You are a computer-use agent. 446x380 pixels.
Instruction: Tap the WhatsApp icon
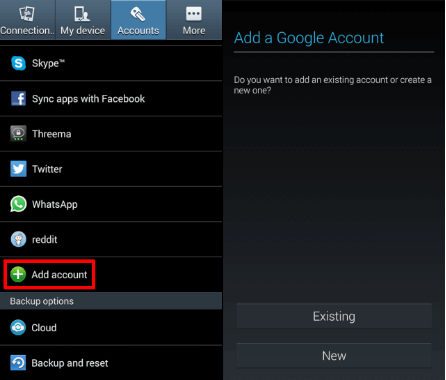click(x=18, y=204)
